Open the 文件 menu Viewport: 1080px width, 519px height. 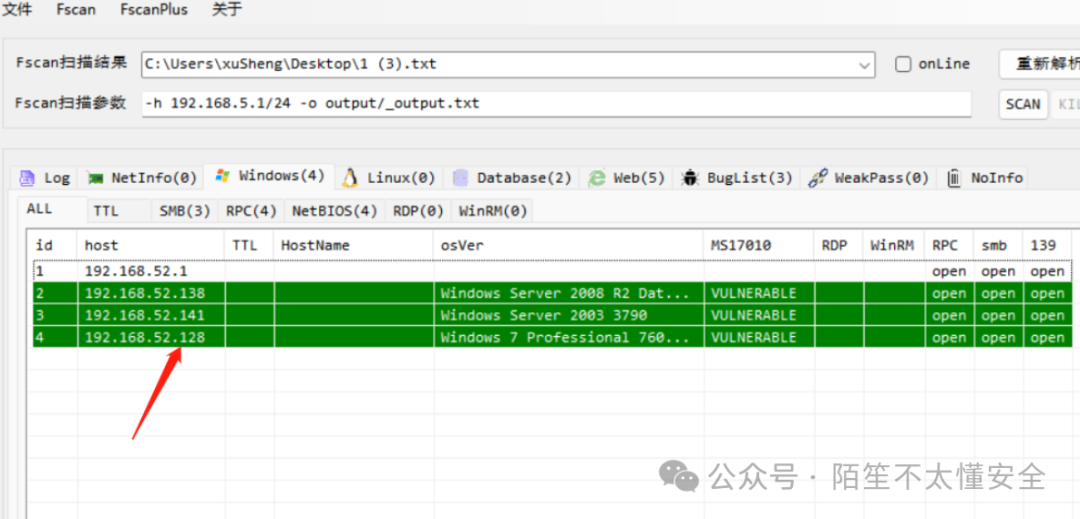coord(18,10)
